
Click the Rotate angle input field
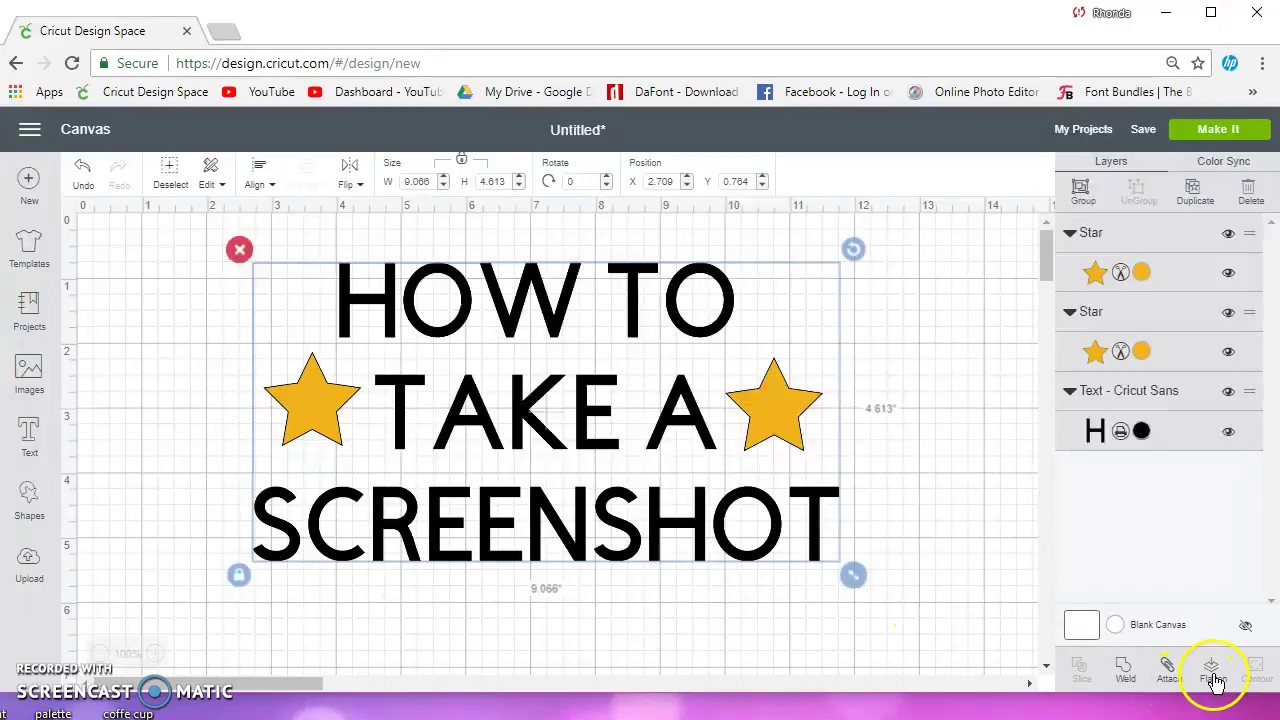tap(580, 181)
